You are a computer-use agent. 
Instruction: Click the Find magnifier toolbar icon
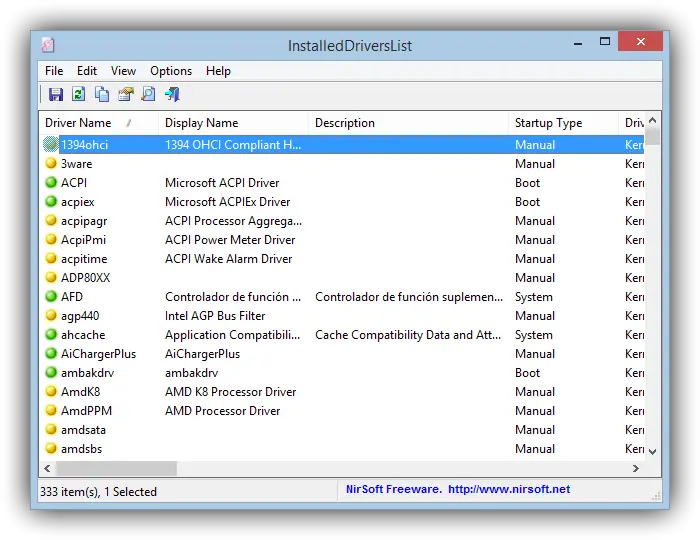[x=148, y=94]
